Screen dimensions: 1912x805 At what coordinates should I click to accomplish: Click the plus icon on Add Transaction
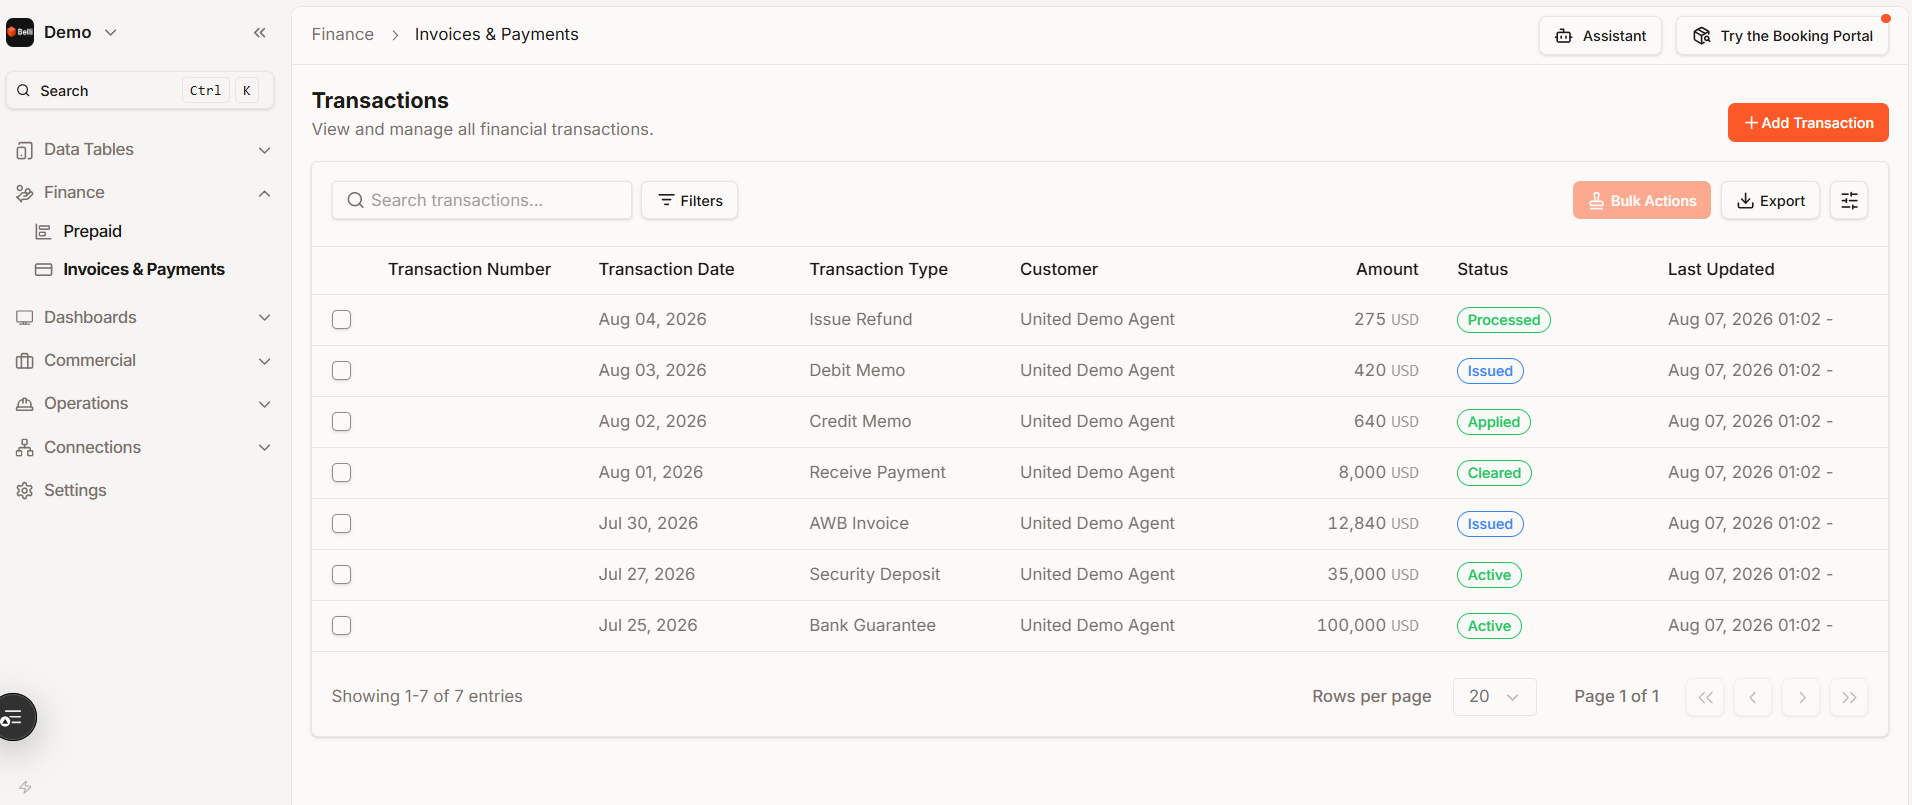(x=1751, y=123)
